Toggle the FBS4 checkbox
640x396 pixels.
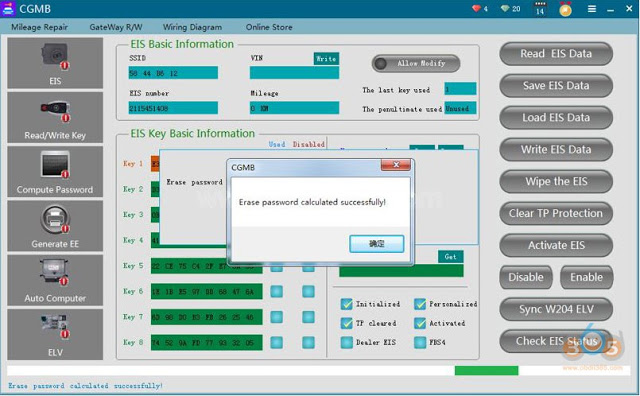click(x=420, y=342)
